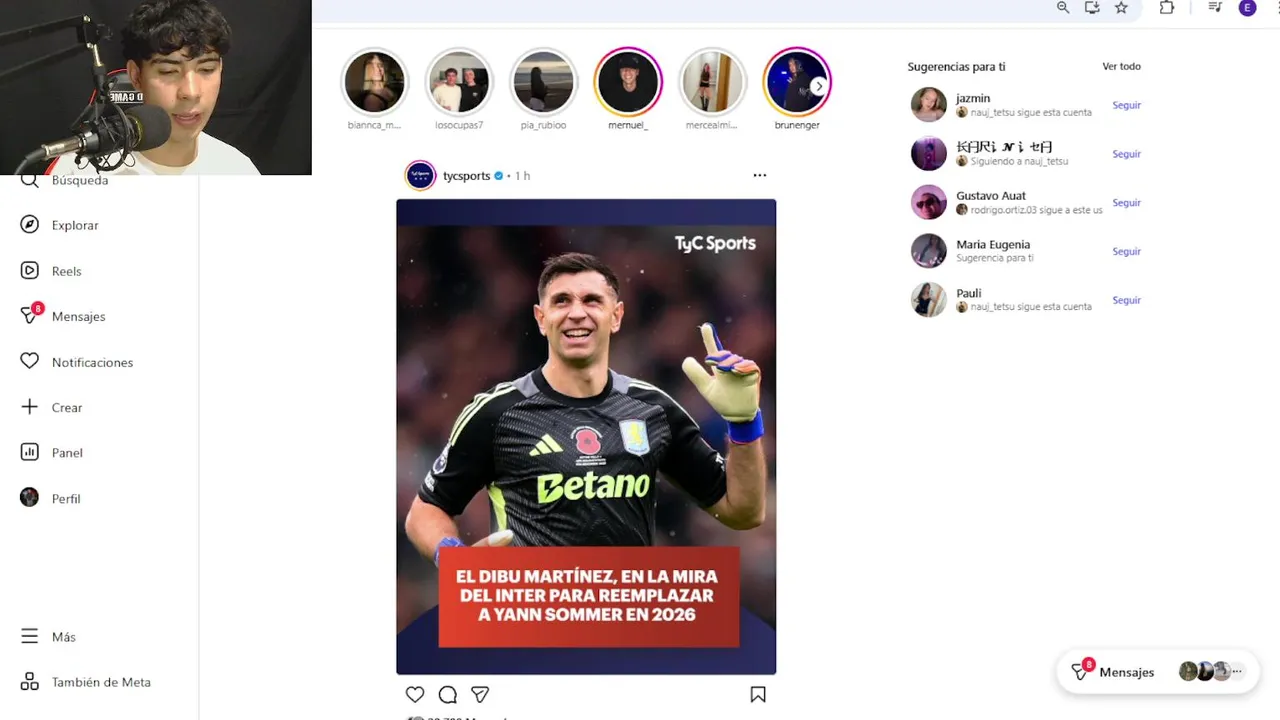
Task: Open comments with the speech bubble icon
Action: [x=448, y=694]
